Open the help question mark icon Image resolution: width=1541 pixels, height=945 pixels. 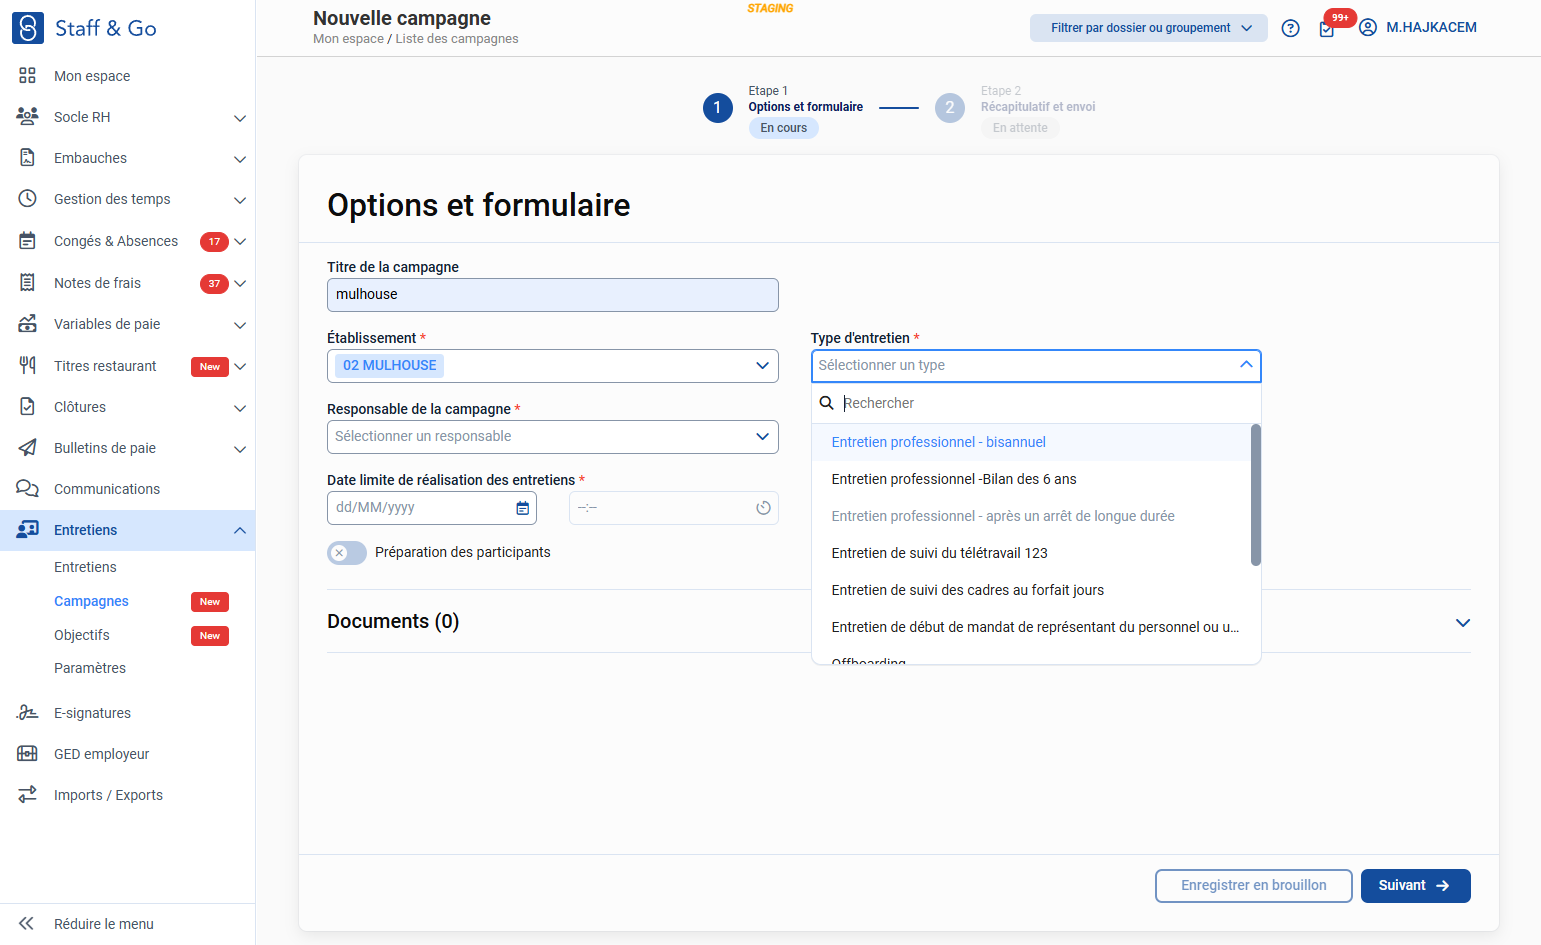[x=1291, y=28]
